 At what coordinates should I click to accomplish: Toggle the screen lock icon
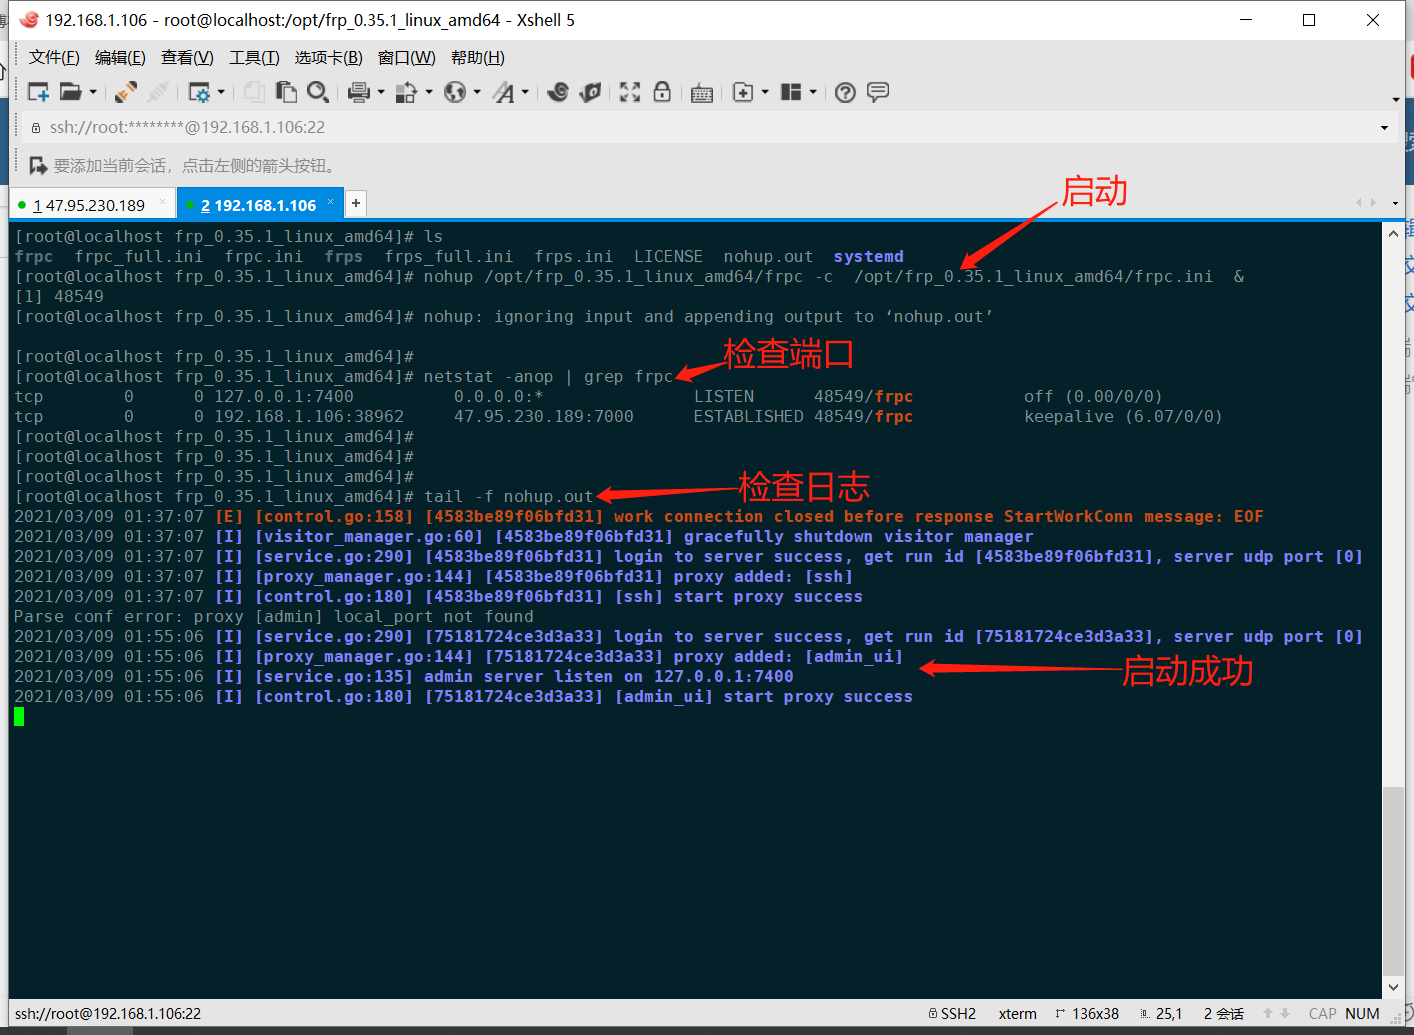(662, 92)
